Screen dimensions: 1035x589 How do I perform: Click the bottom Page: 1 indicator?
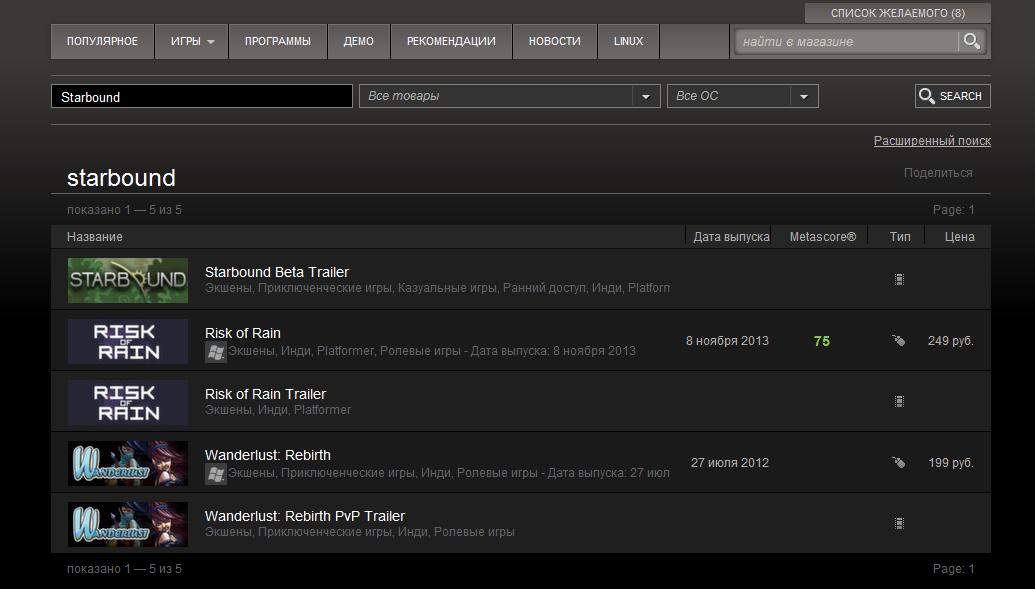(x=953, y=569)
